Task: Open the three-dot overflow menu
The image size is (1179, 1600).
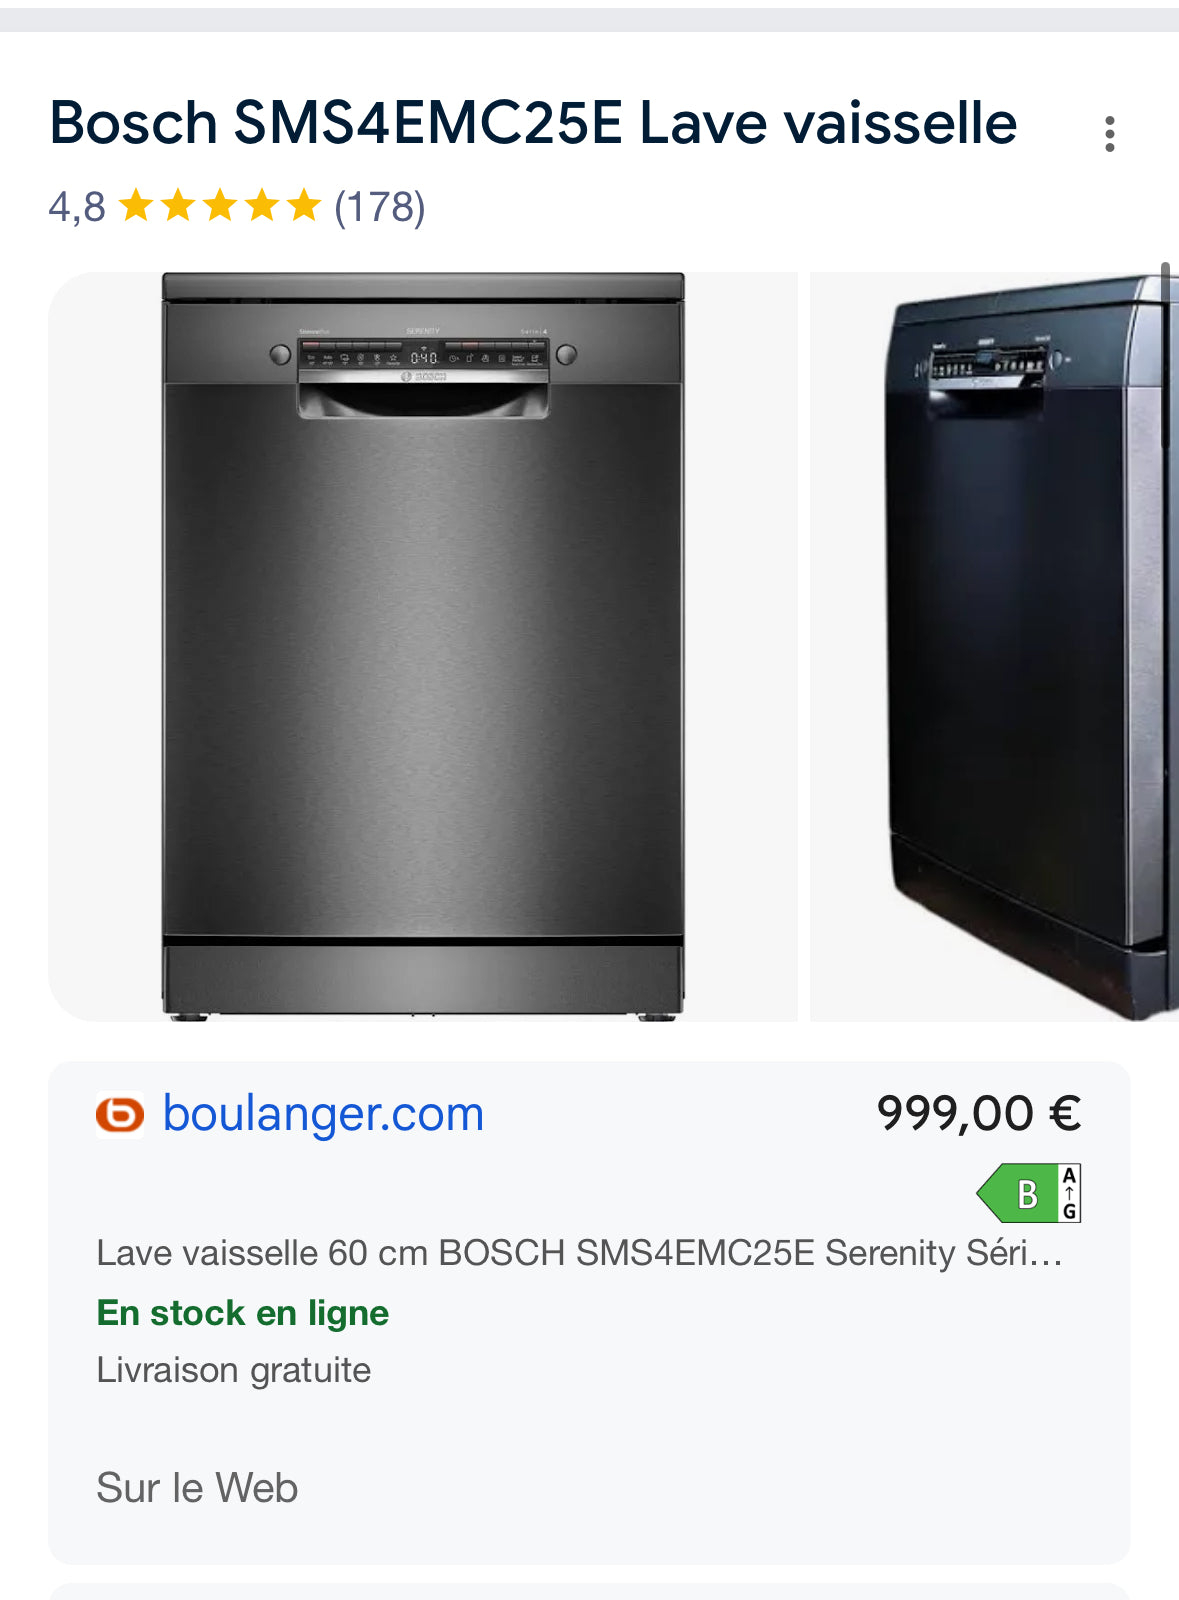Action: pos(1110,132)
